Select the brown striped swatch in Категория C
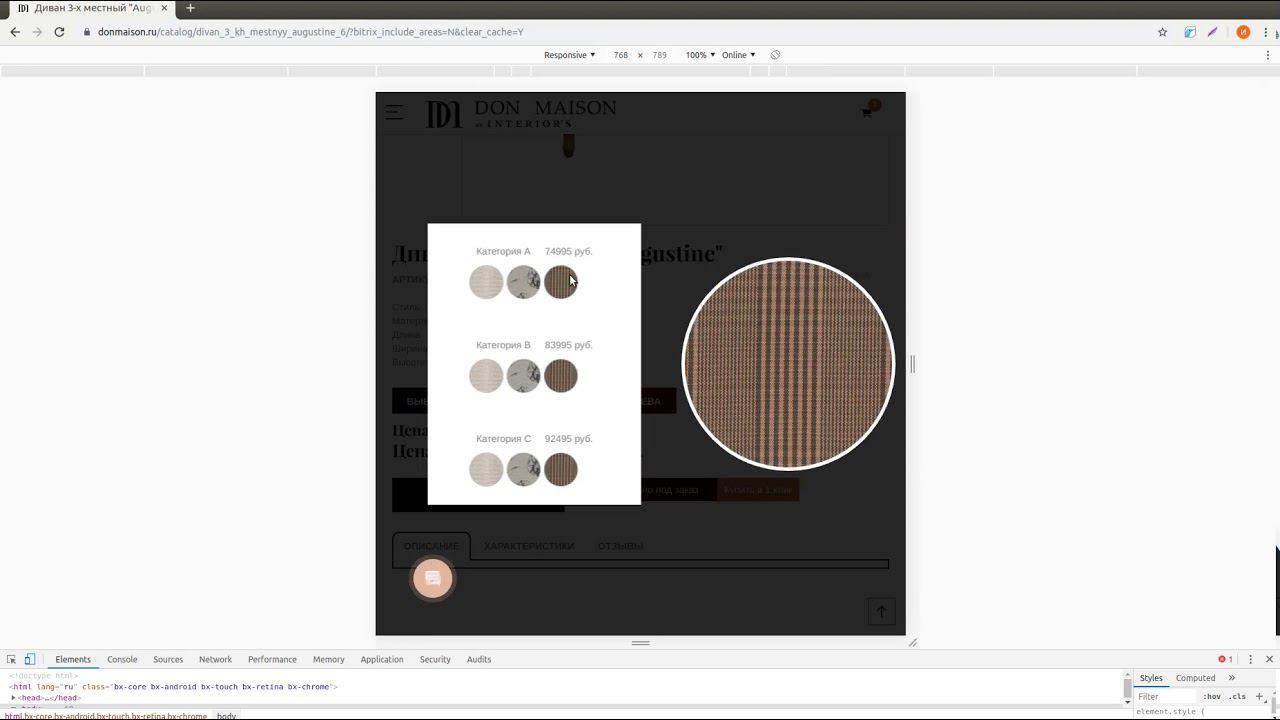 561,469
